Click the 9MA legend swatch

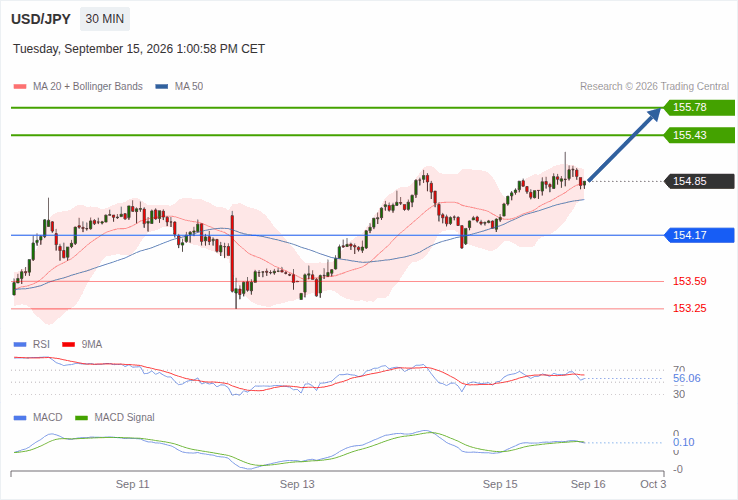(69, 345)
